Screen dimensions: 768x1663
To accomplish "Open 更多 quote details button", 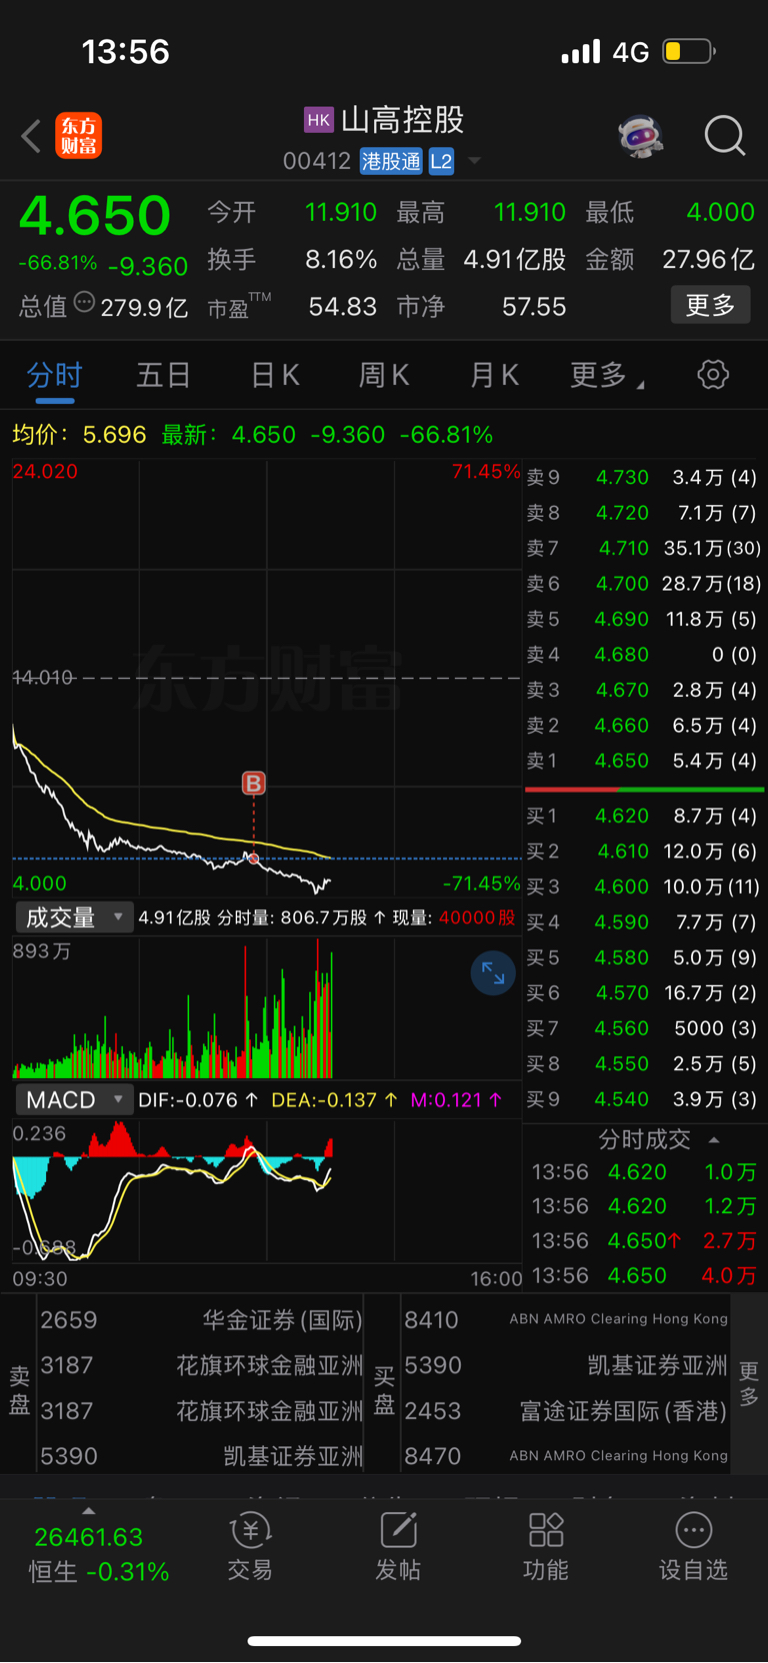I will [710, 305].
